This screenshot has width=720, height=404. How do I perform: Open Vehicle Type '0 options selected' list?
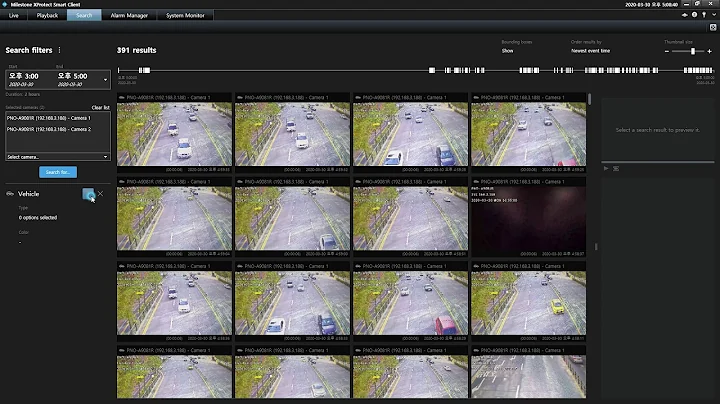pos(38,218)
